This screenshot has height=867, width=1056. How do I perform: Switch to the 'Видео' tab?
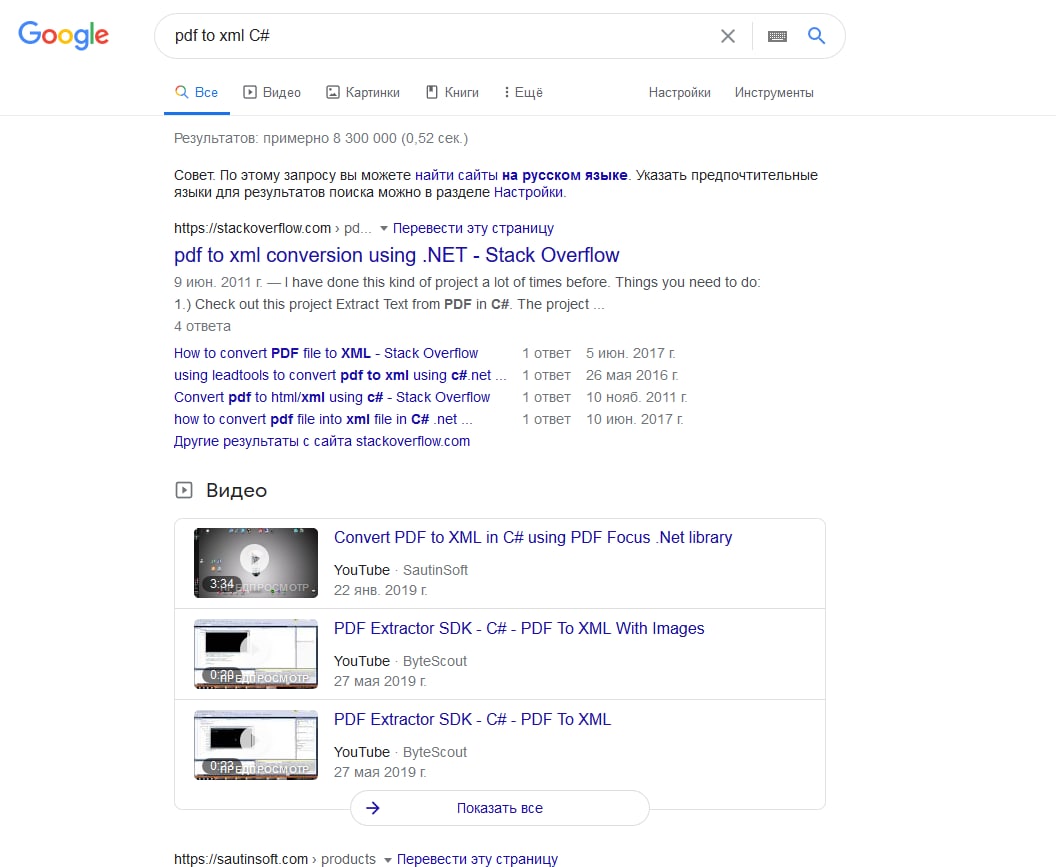click(x=272, y=92)
